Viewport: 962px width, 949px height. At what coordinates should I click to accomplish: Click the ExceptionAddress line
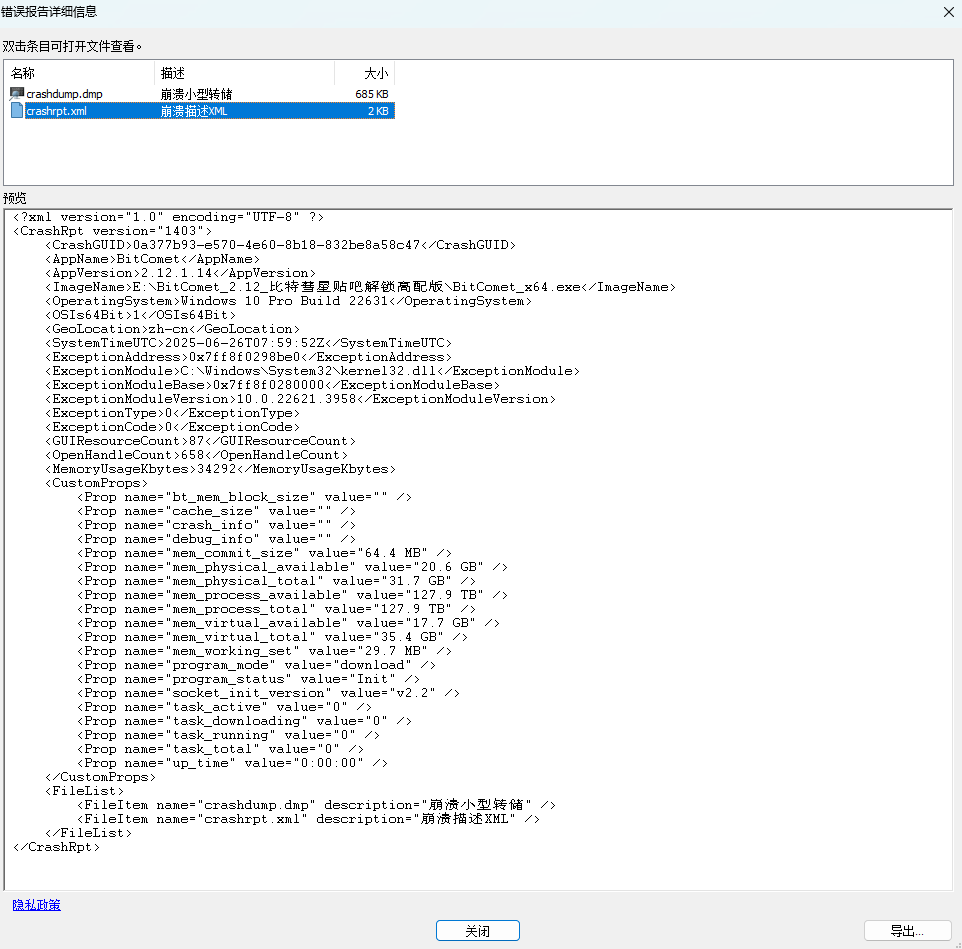(x=248, y=357)
